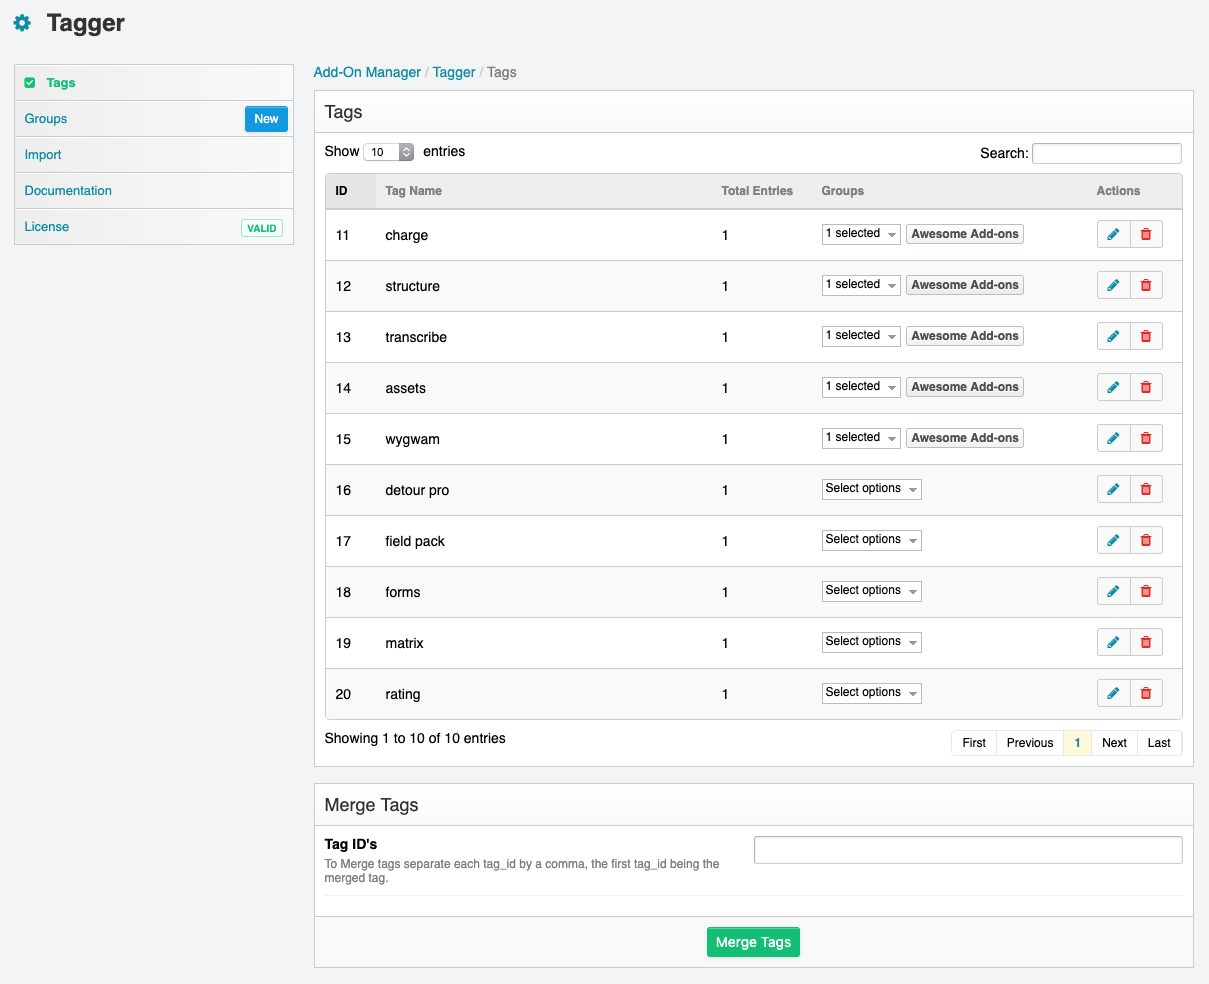
Task: Select page 1 in pagination
Action: click(1077, 743)
